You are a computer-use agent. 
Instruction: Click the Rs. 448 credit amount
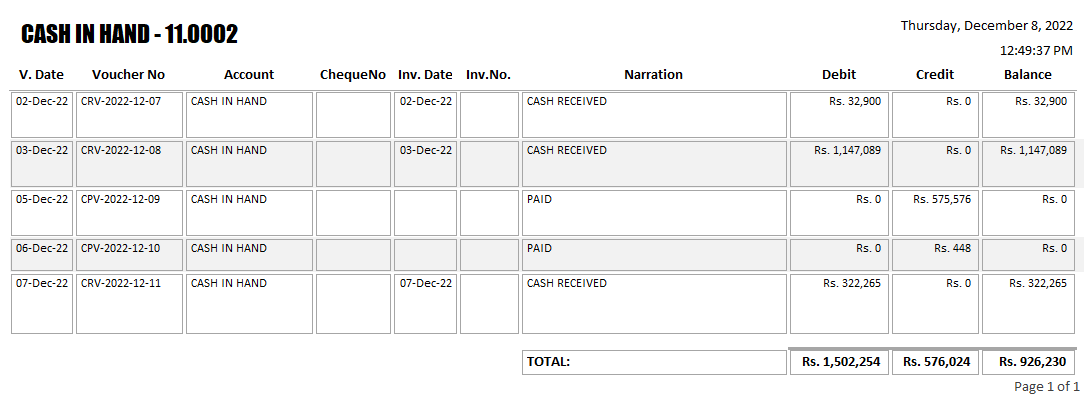(952, 248)
